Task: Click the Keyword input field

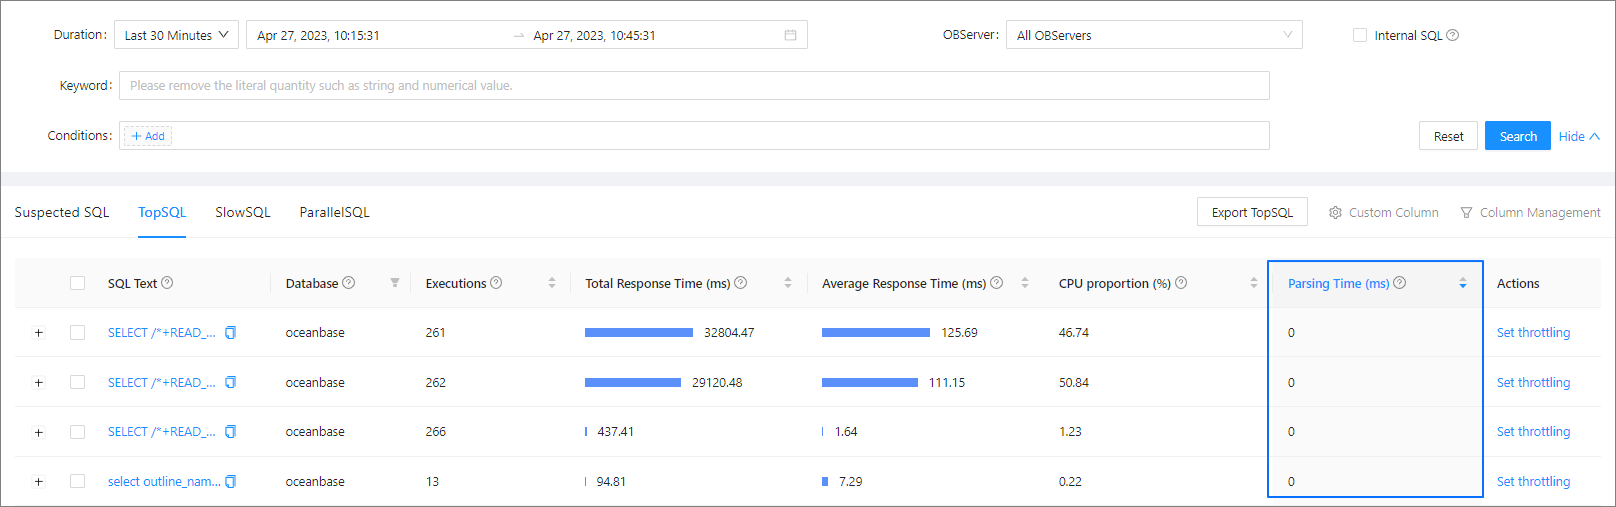Action: (693, 86)
